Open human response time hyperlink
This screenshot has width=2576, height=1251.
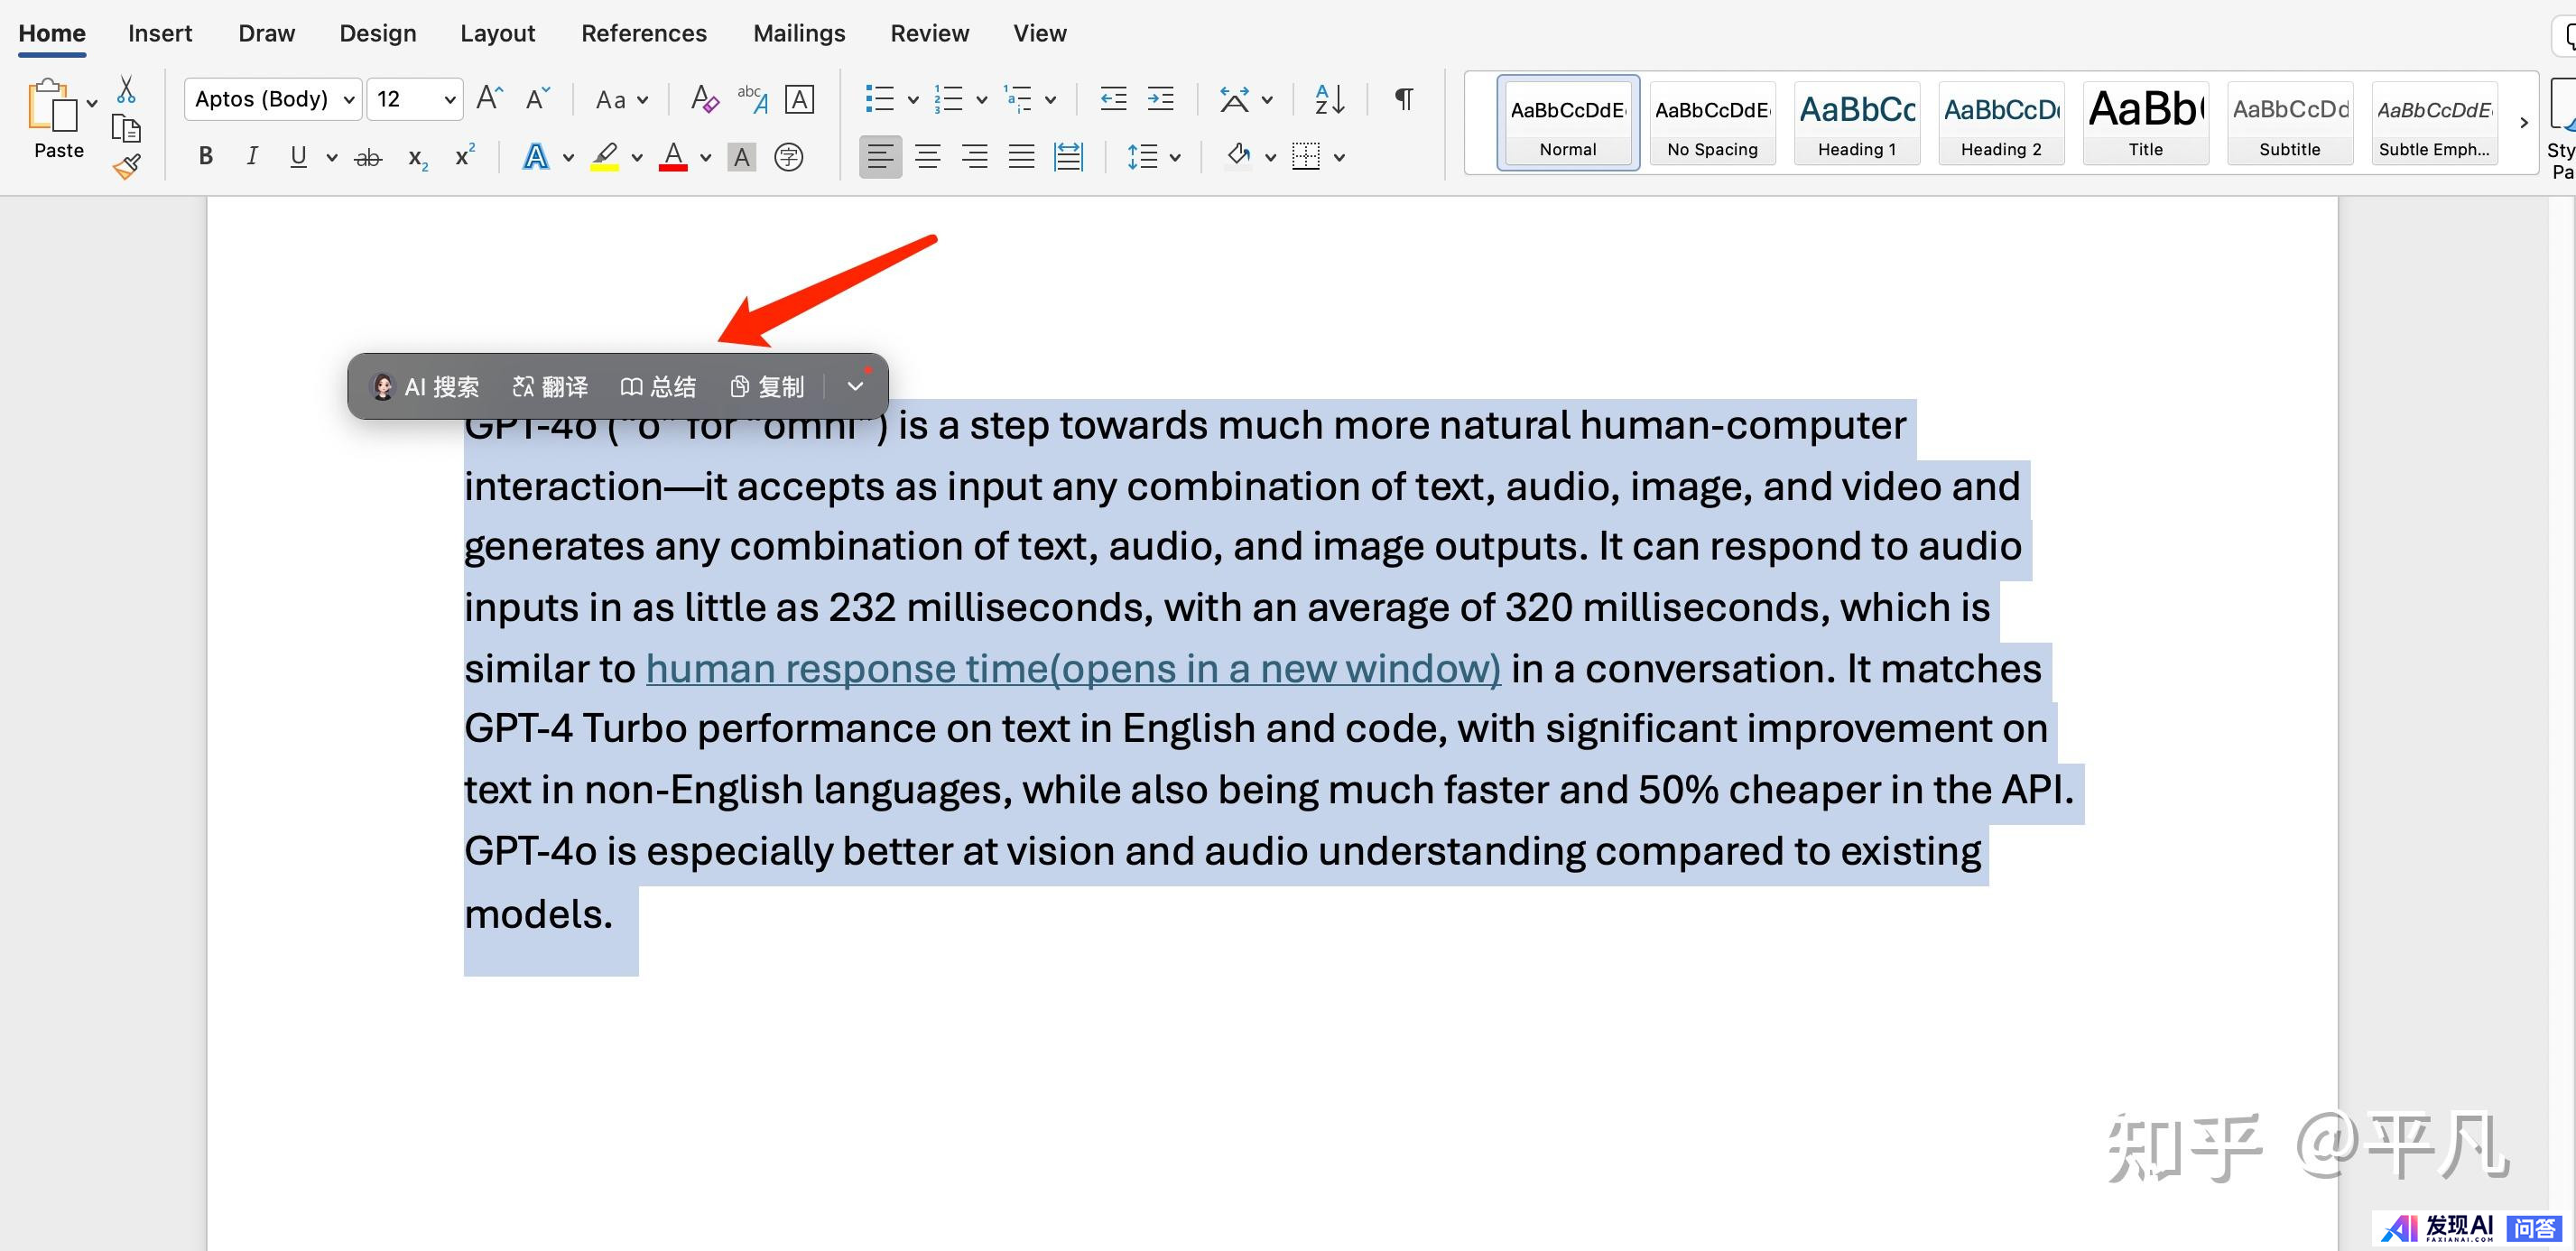tap(1072, 669)
